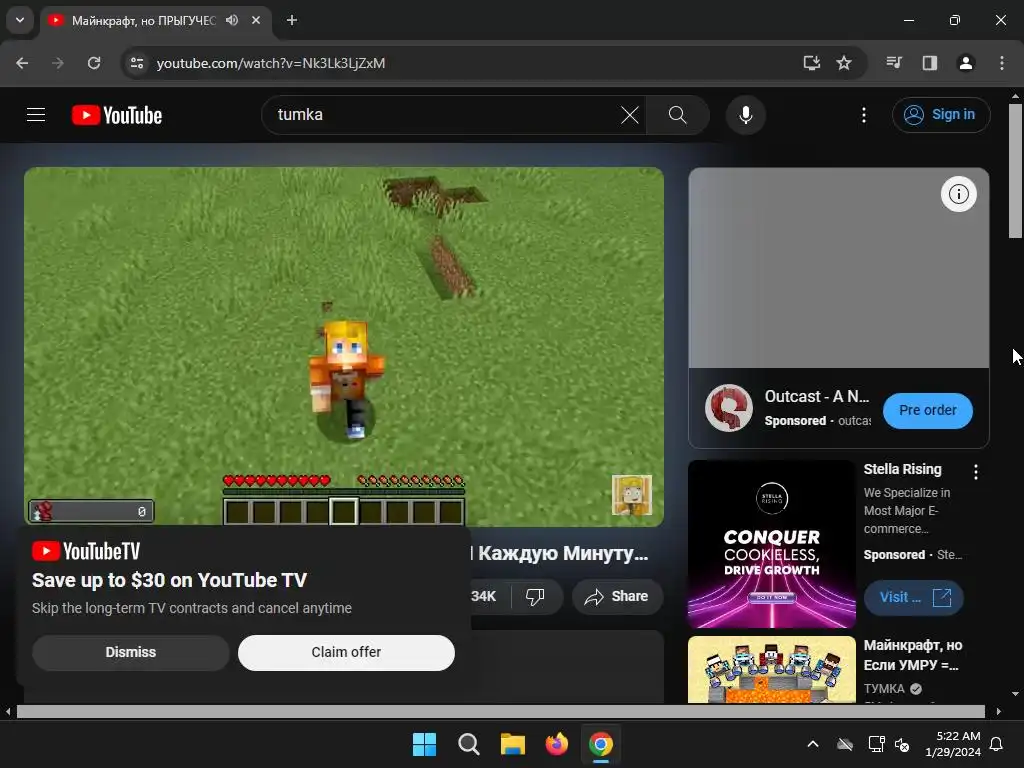Open the YouTube hamburger guide menu
1024x768 pixels.
click(36, 115)
